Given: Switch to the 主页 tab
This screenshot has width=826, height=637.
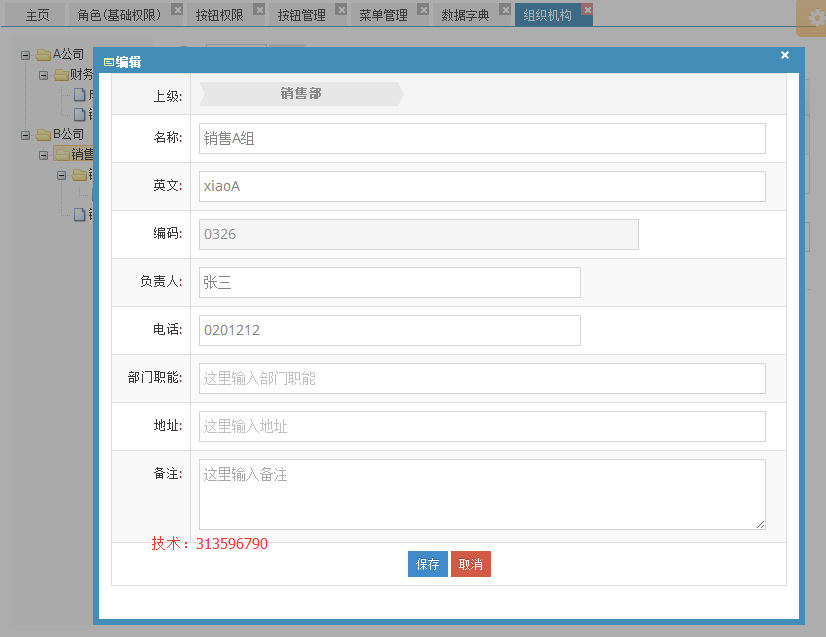Looking at the screenshot, I should 37,15.
